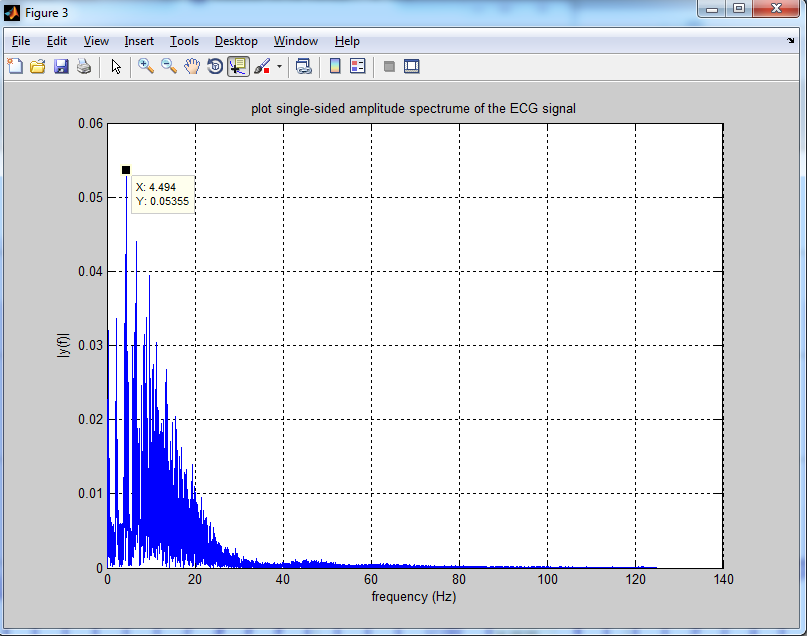Image resolution: width=808 pixels, height=638 pixels.
Task: Open a figure file with Open icon
Action: click(x=38, y=66)
